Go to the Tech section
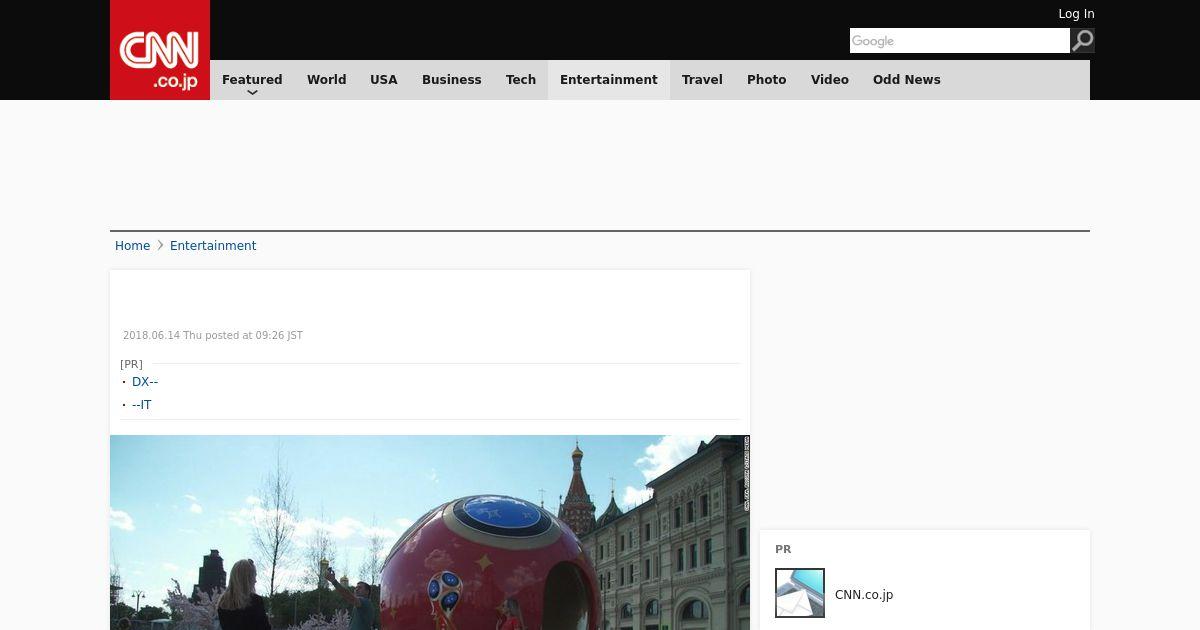Viewport: 1200px width, 630px height. (x=521, y=80)
